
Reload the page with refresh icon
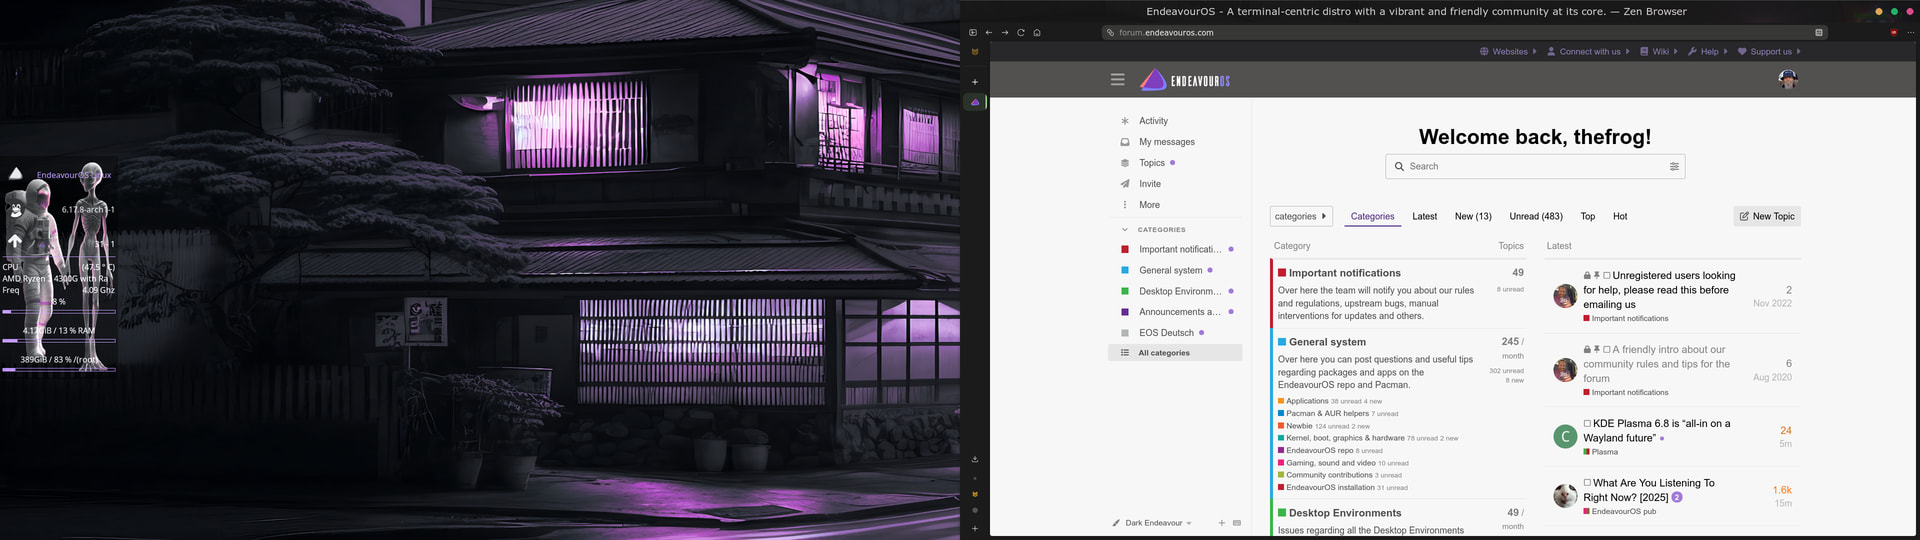point(1021,33)
